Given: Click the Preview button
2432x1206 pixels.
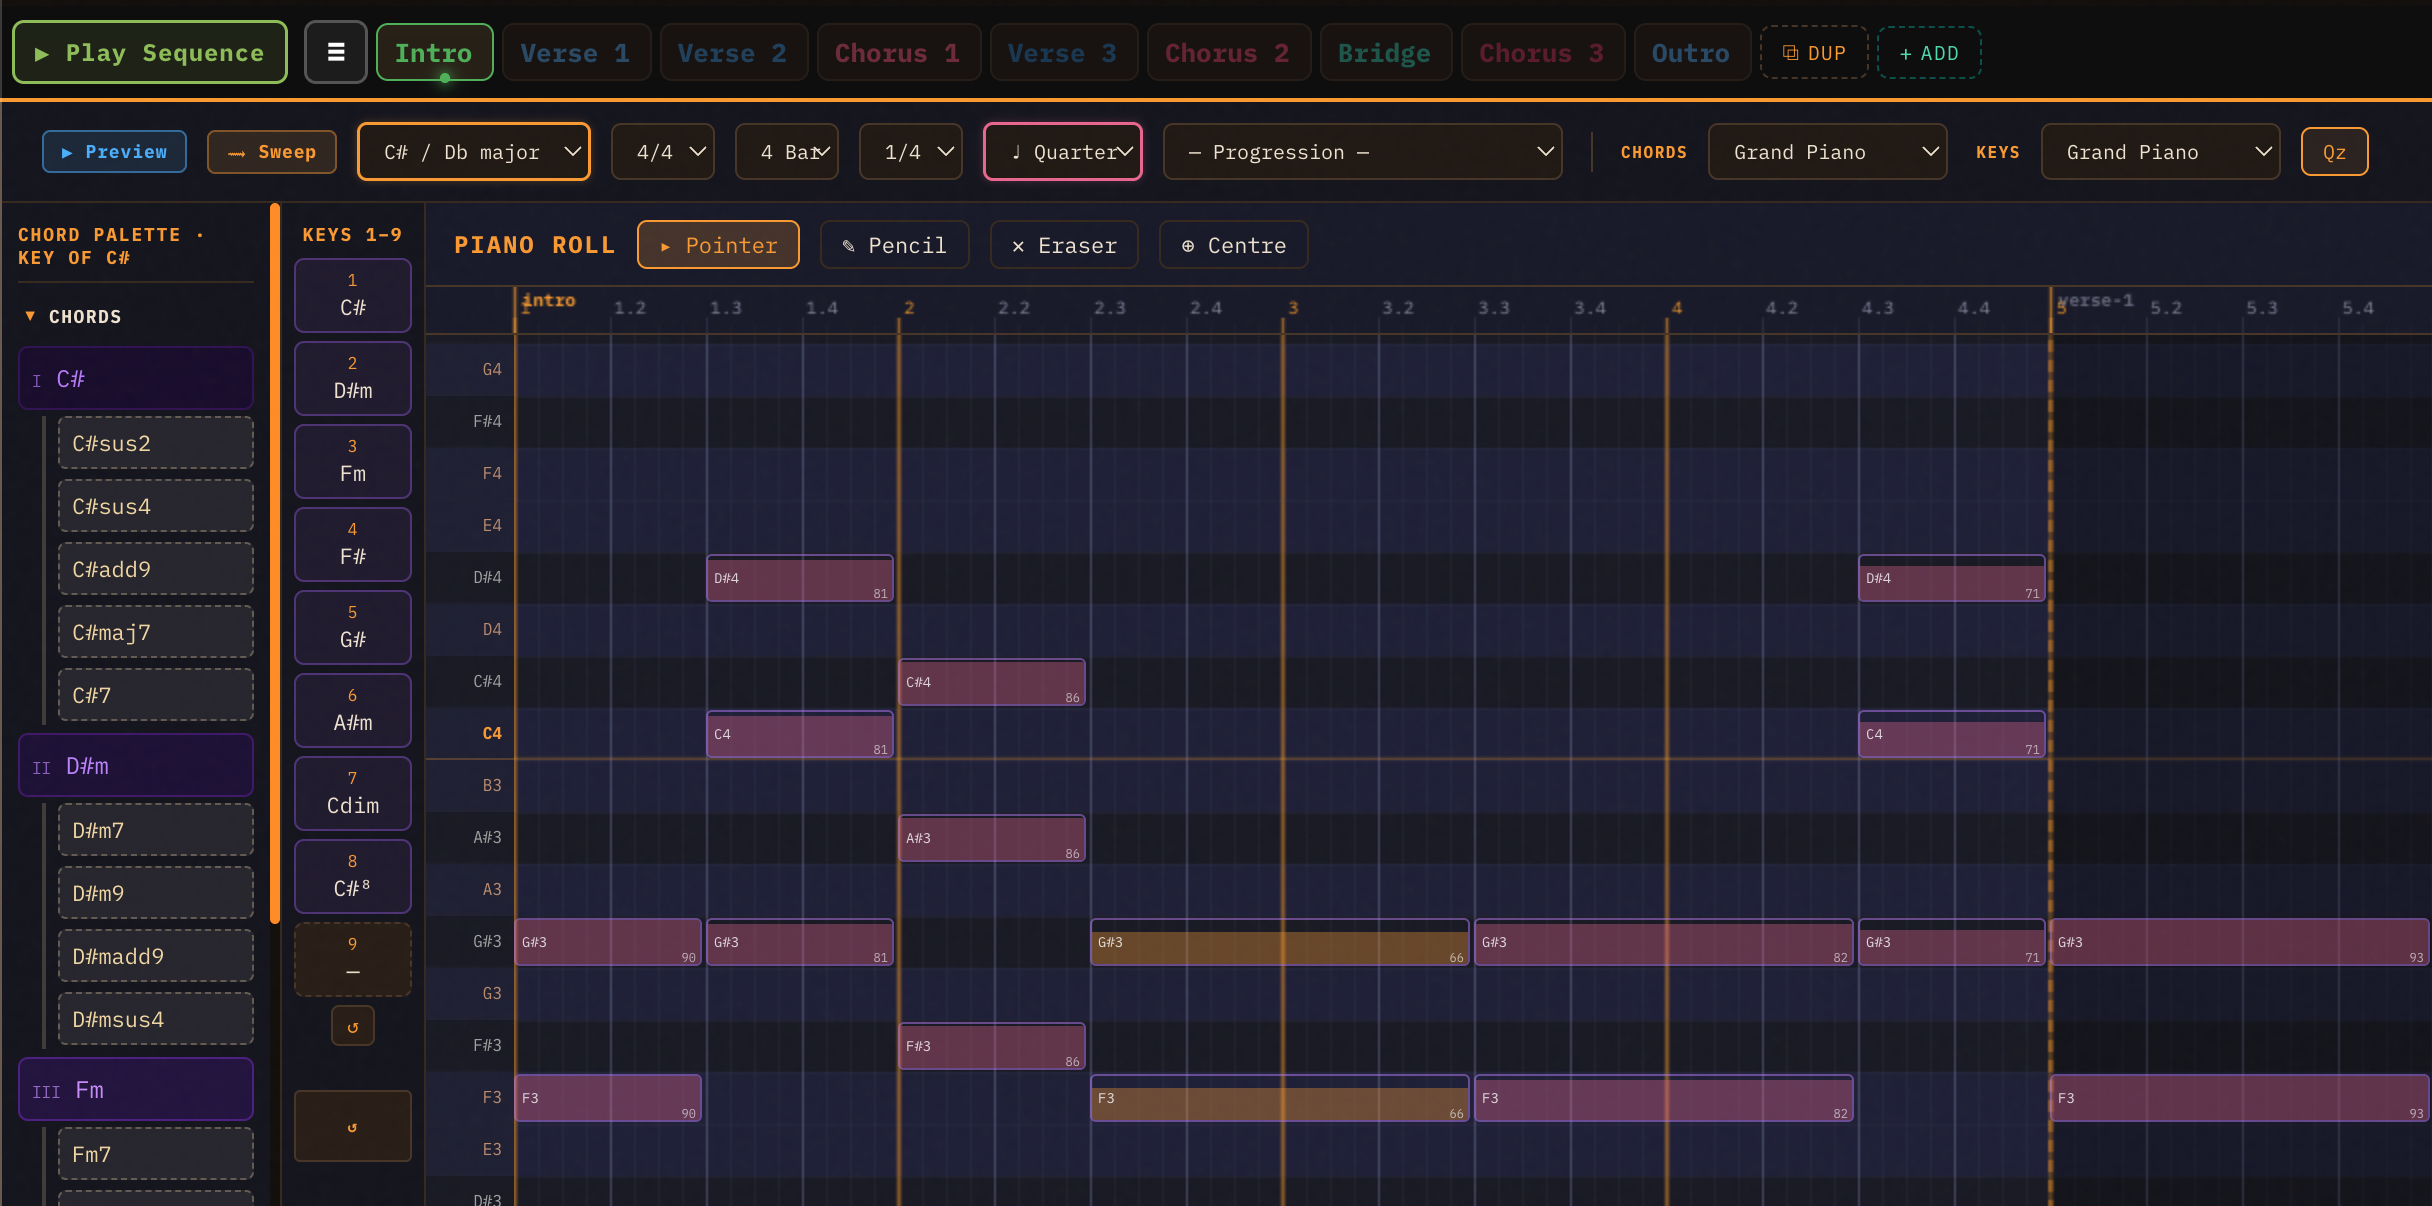Looking at the screenshot, I should [x=114, y=152].
